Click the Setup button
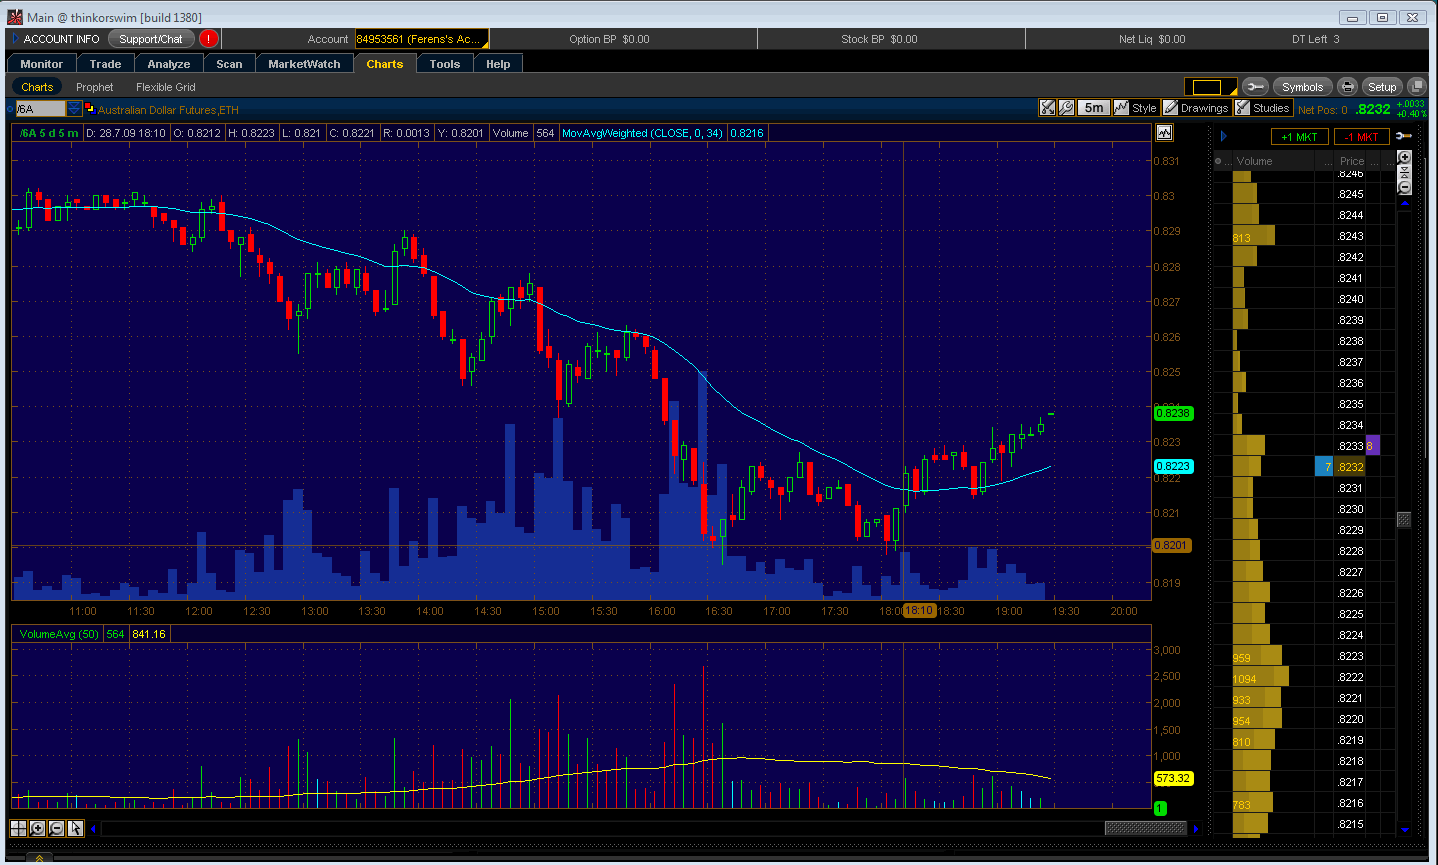The image size is (1438, 865). [1382, 87]
